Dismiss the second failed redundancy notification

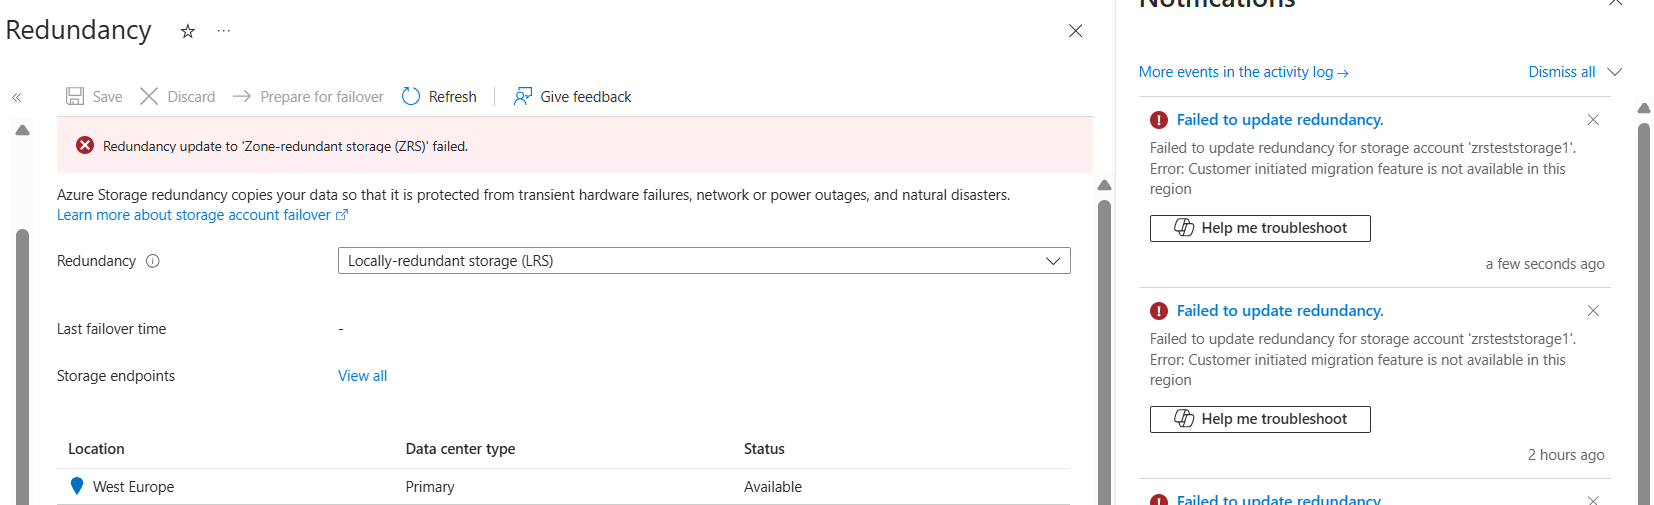click(x=1593, y=311)
